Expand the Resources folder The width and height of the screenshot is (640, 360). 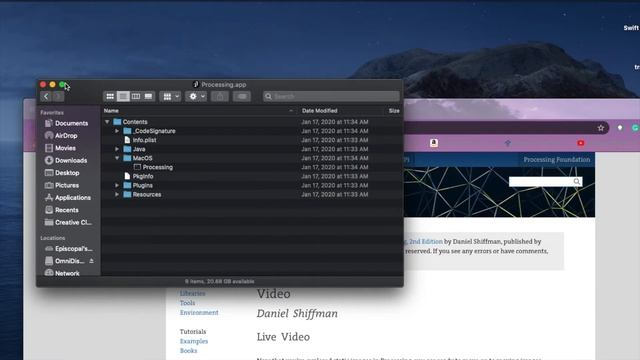(x=117, y=194)
